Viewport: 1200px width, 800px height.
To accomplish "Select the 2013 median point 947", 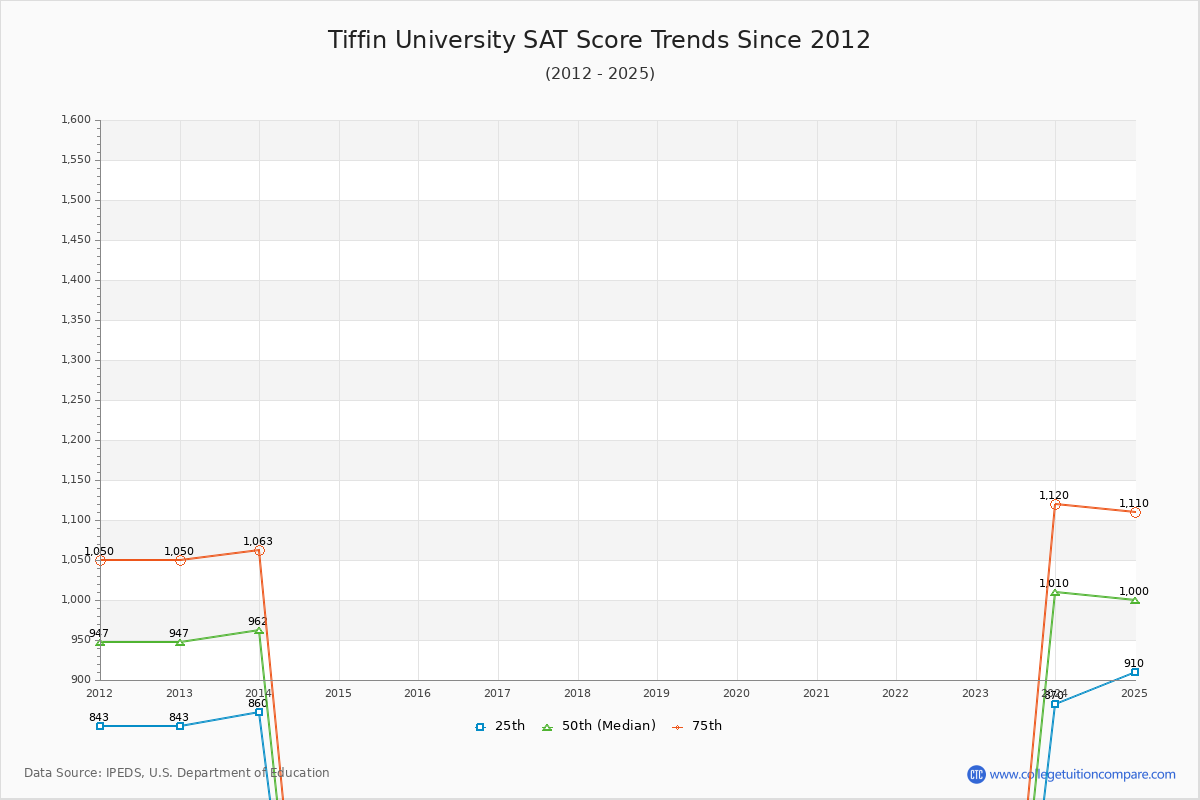I will tap(180, 642).
